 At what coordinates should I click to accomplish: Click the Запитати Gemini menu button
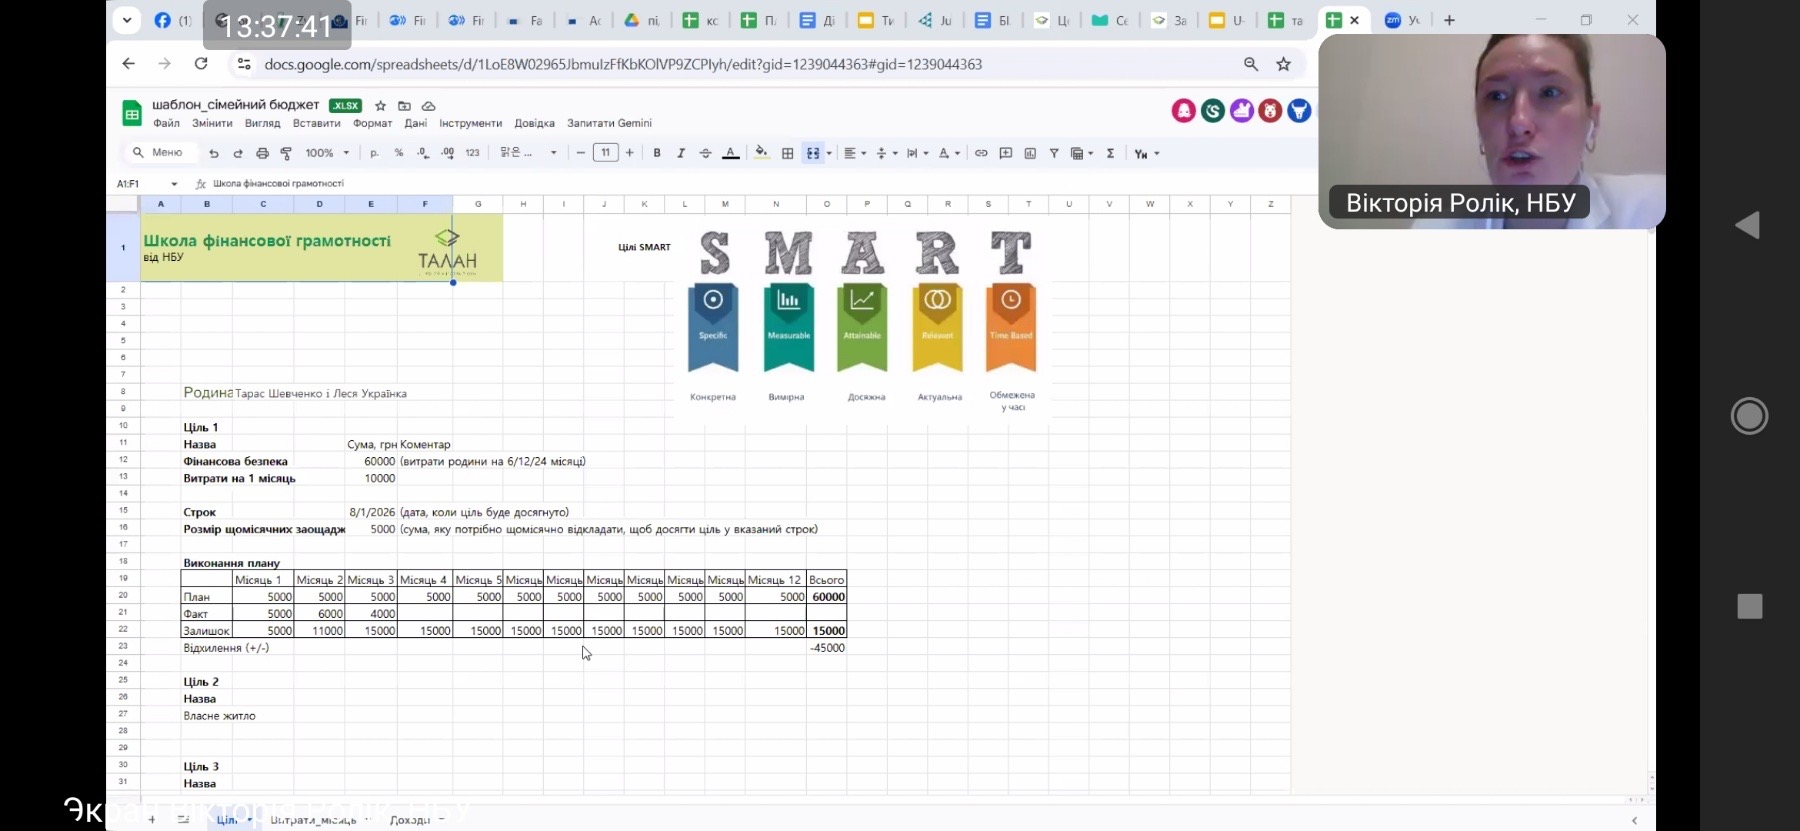(609, 123)
